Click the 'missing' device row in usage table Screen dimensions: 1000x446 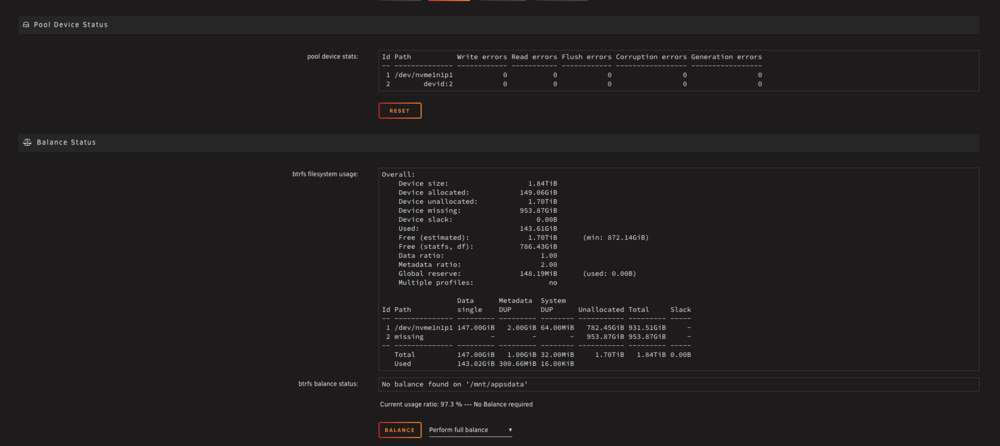coord(536,336)
